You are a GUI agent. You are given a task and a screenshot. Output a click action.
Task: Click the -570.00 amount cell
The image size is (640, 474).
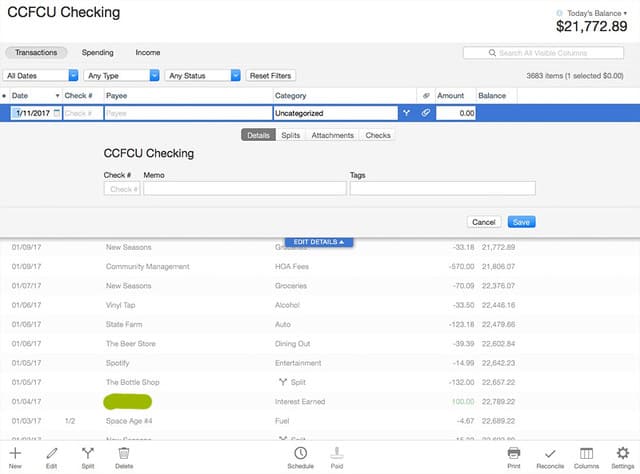[x=461, y=267]
